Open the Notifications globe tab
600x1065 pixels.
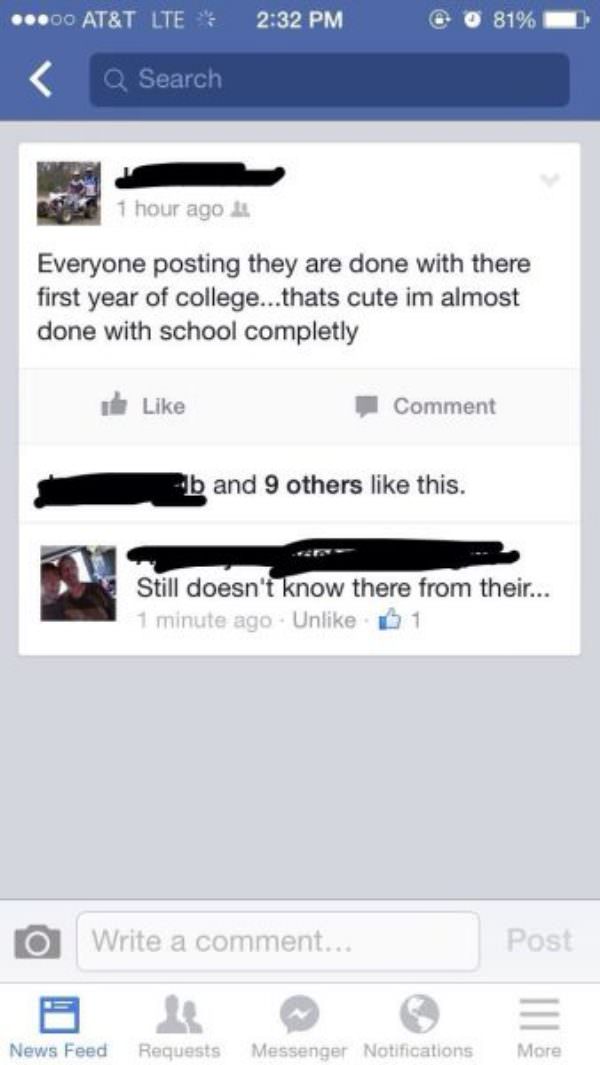click(418, 1026)
